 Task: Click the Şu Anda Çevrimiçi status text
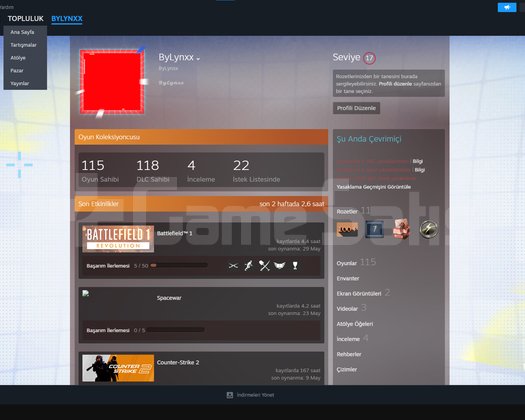tap(369, 139)
